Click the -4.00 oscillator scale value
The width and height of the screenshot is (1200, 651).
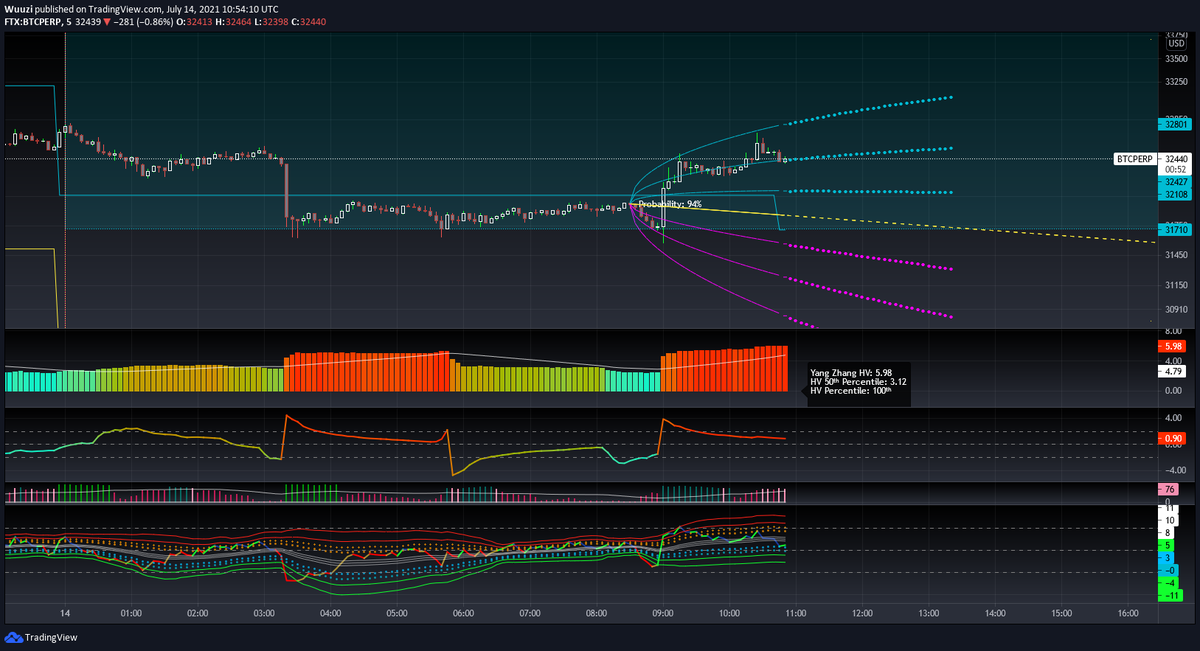tap(1173, 470)
